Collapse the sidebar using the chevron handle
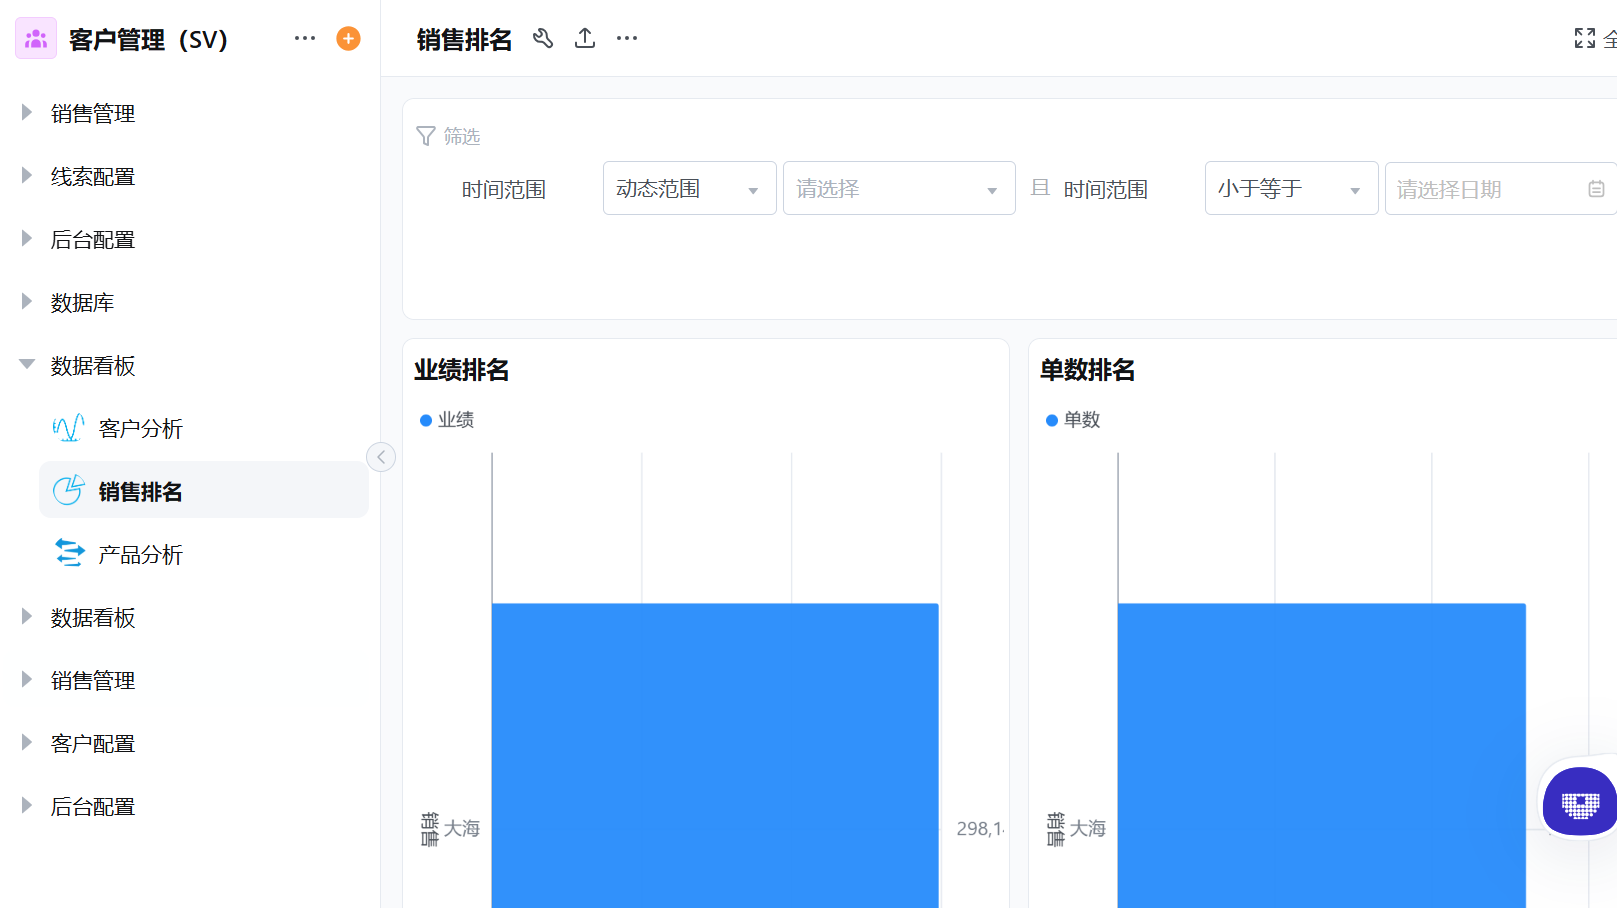 pyautogui.click(x=381, y=456)
